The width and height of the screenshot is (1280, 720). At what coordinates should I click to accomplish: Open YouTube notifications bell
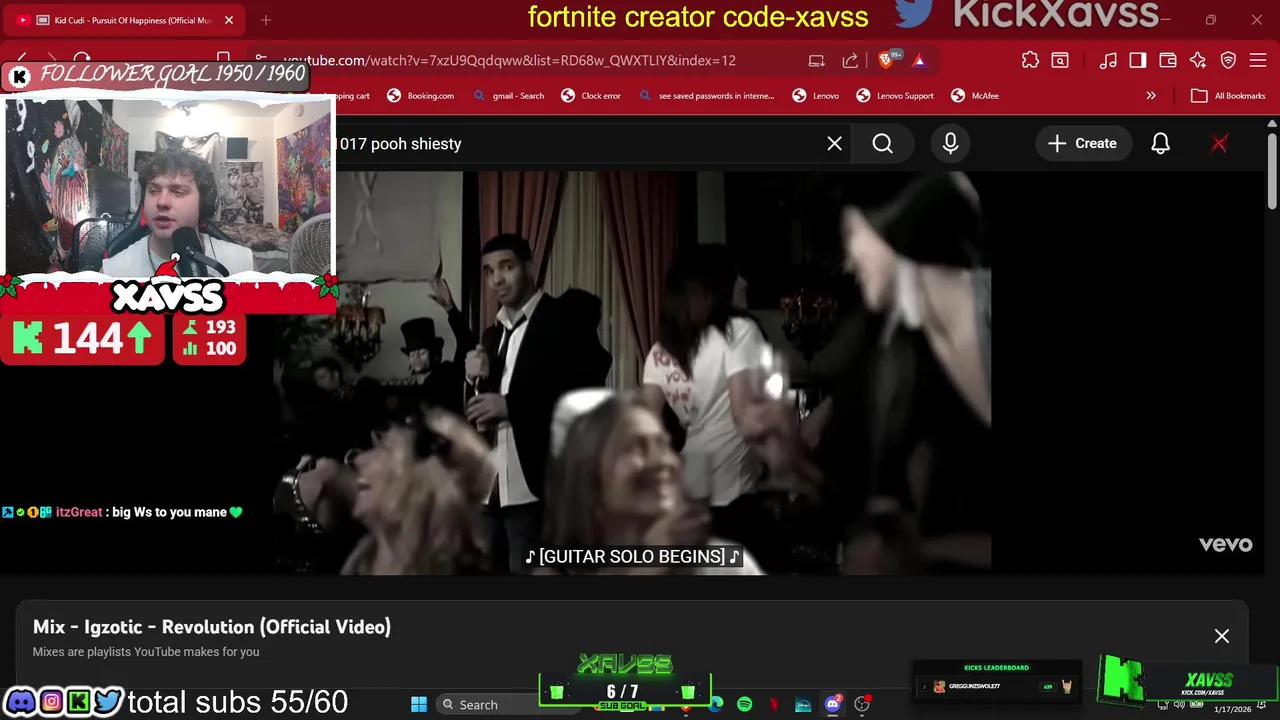[x=1160, y=144]
